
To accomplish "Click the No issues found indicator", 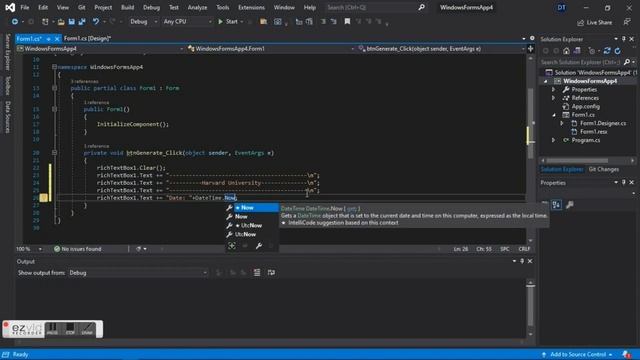I will pos(78,249).
